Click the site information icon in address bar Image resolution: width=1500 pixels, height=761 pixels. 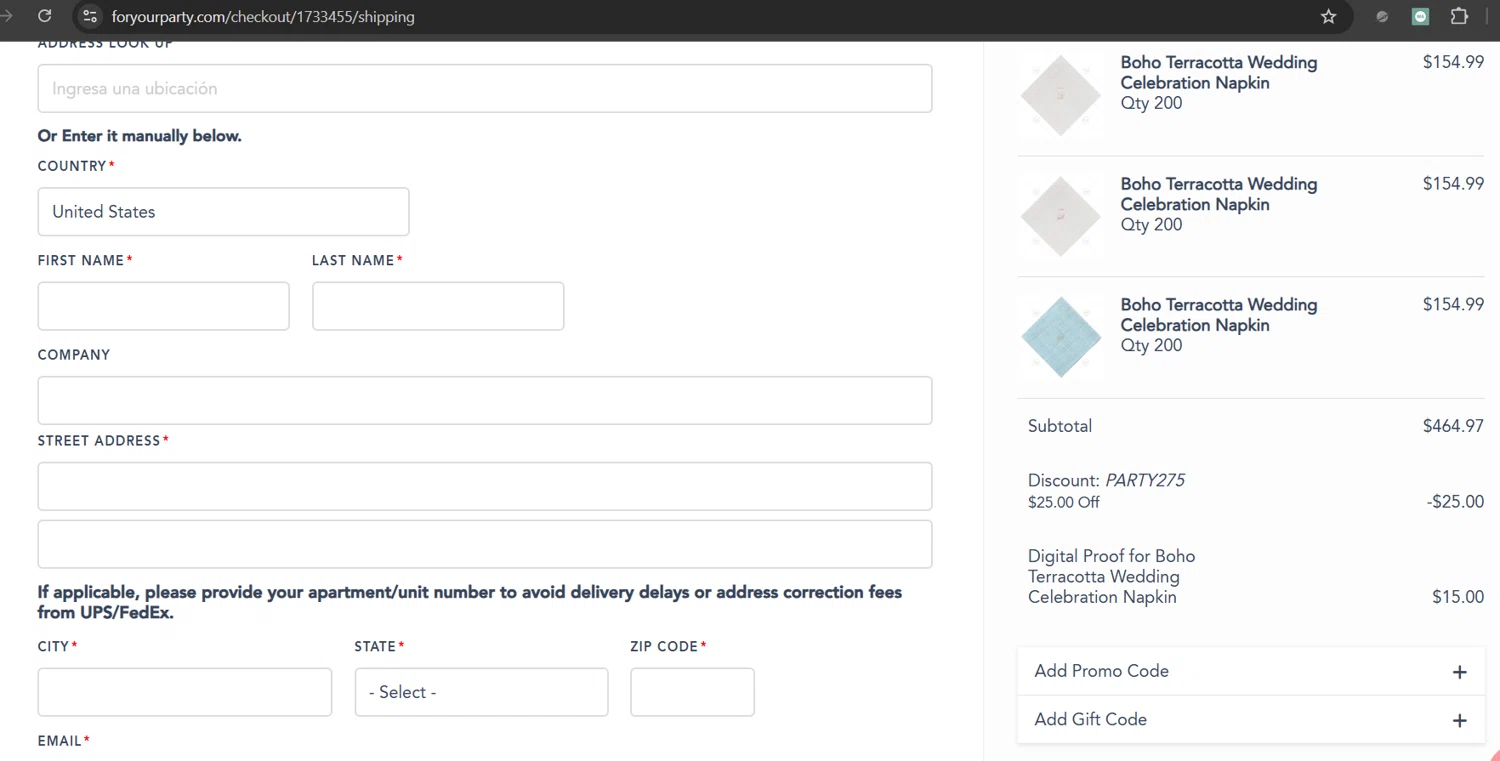pyautogui.click(x=90, y=16)
